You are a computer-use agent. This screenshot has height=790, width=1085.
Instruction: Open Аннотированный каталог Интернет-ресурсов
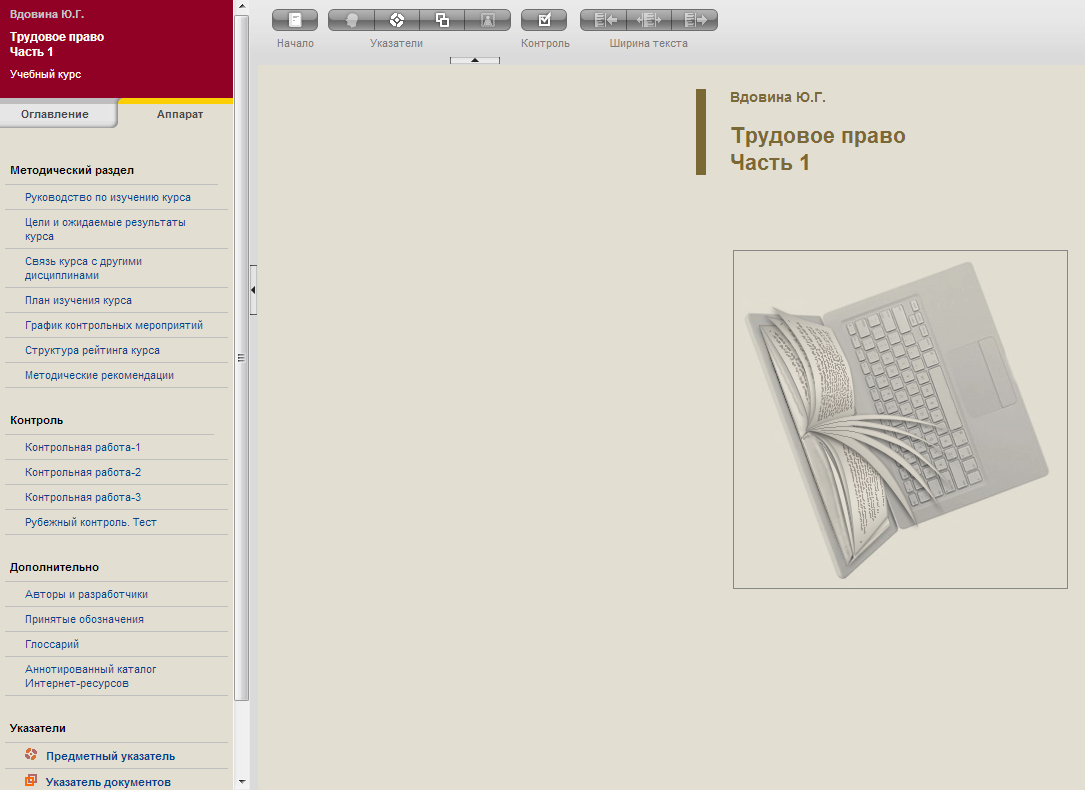click(91, 676)
